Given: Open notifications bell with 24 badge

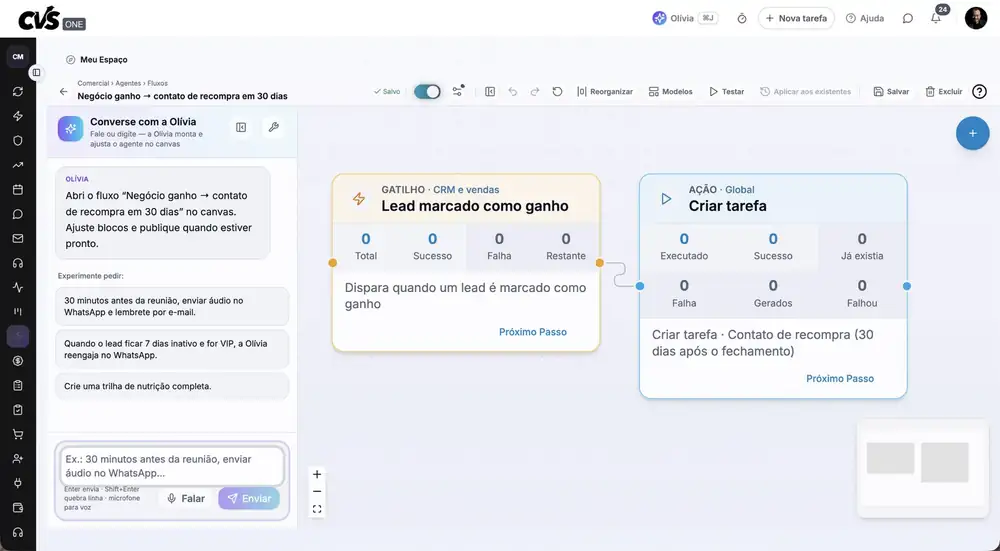Looking at the screenshot, I should tap(936, 17).
